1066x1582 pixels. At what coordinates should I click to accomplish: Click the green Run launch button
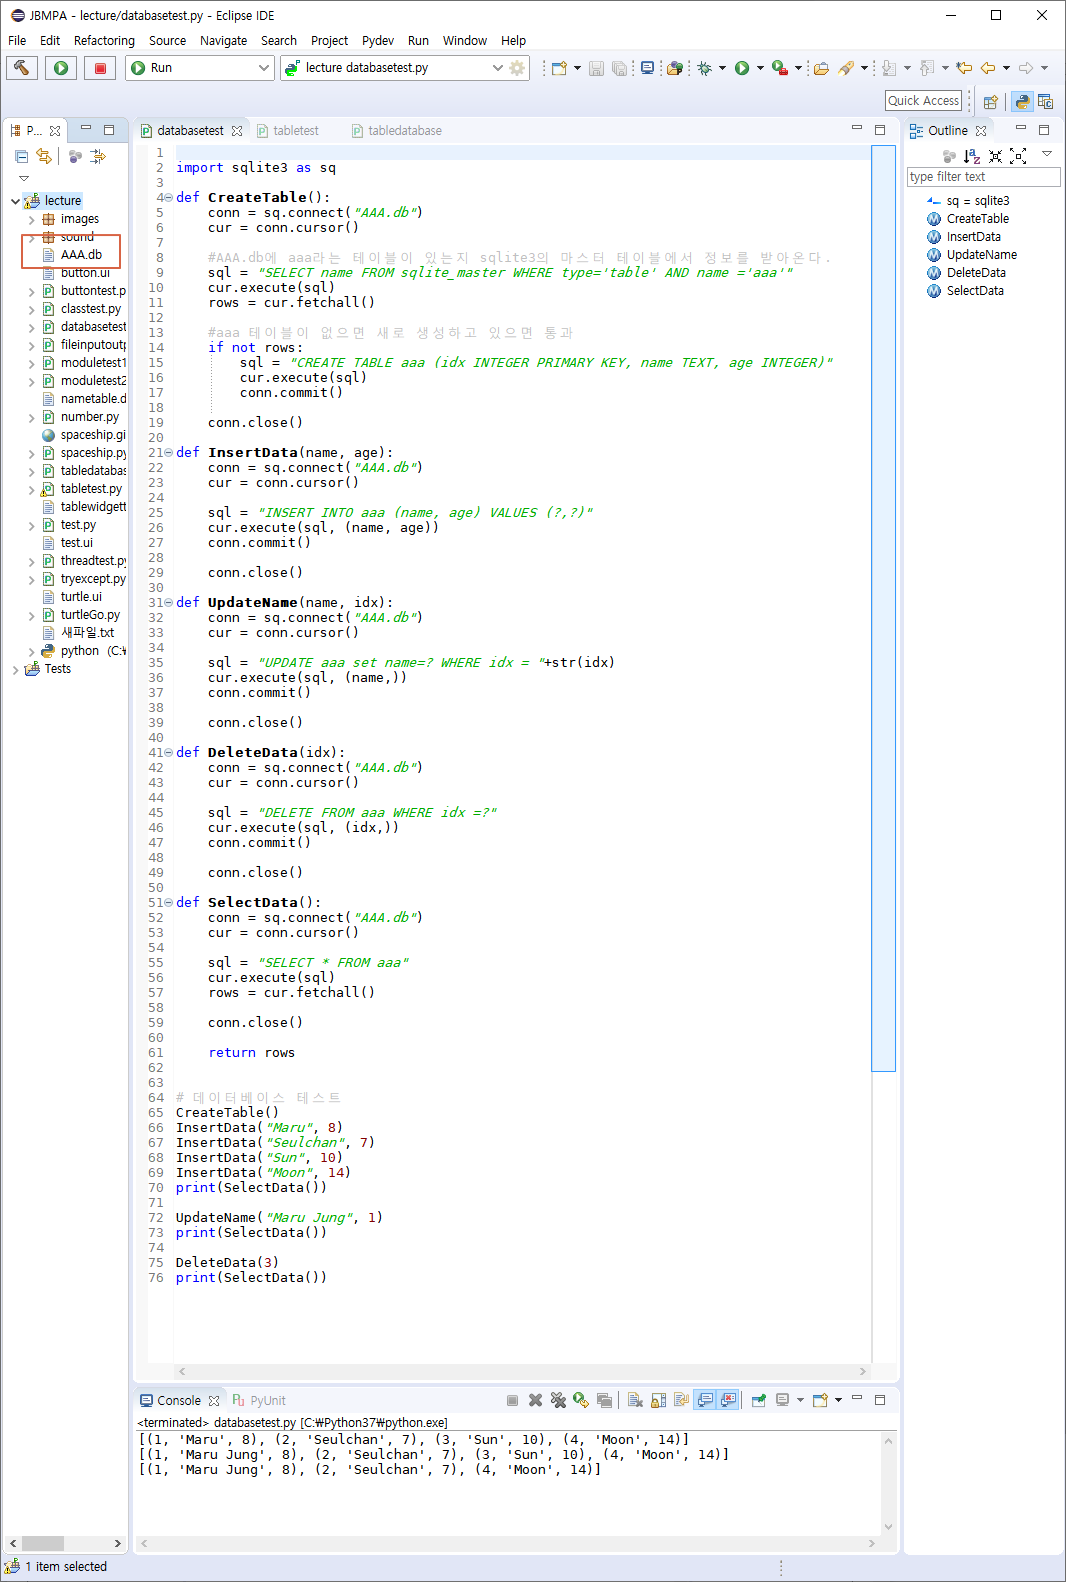(x=61, y=68)
